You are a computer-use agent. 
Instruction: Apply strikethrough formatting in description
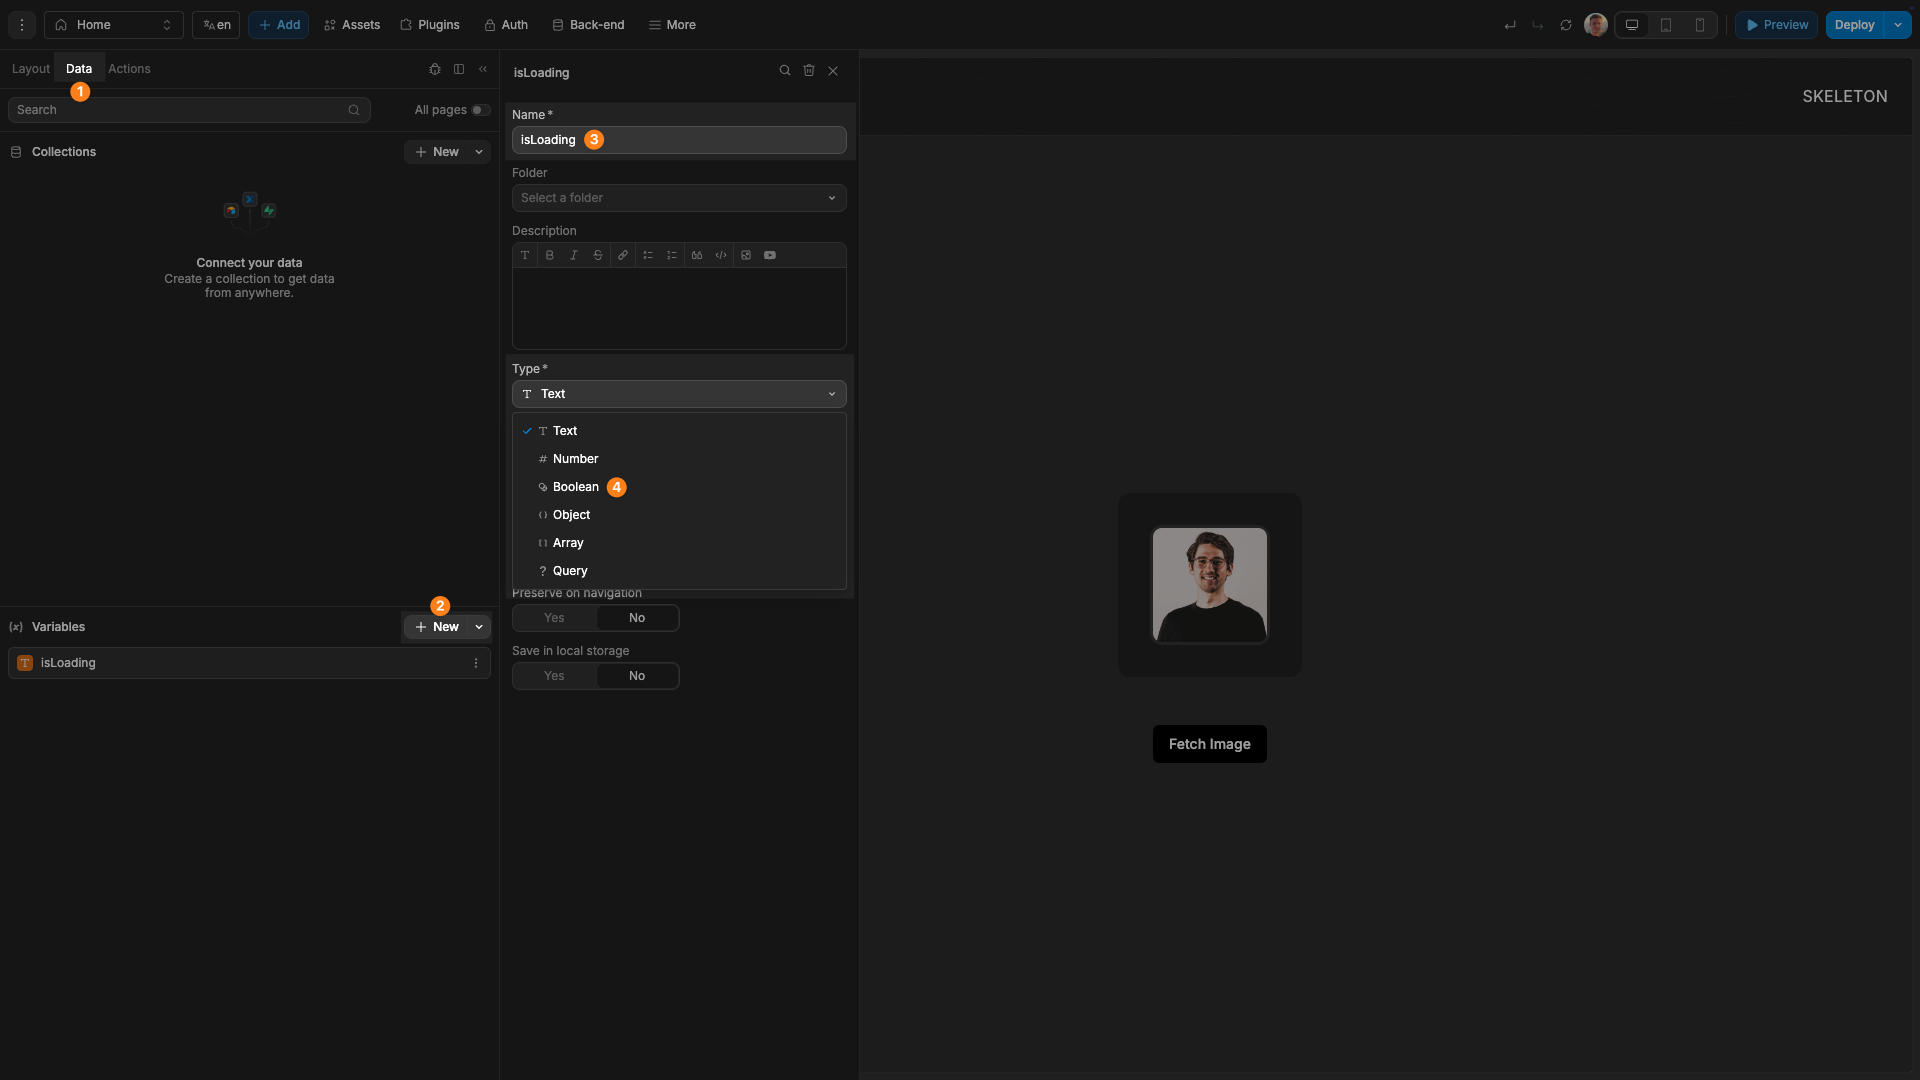tap(598, 255)
